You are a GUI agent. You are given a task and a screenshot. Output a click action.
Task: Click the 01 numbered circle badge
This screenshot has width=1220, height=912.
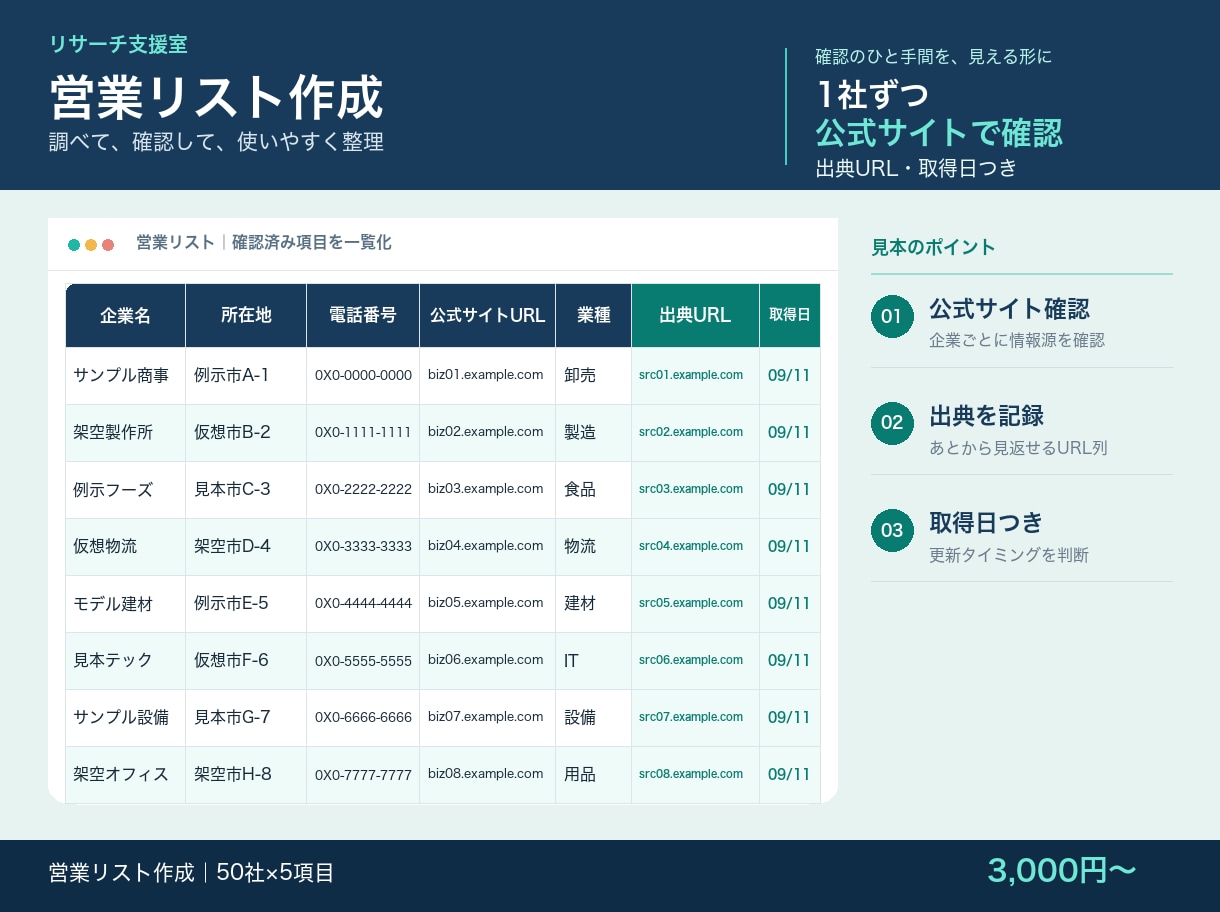[x=892, y=317]
